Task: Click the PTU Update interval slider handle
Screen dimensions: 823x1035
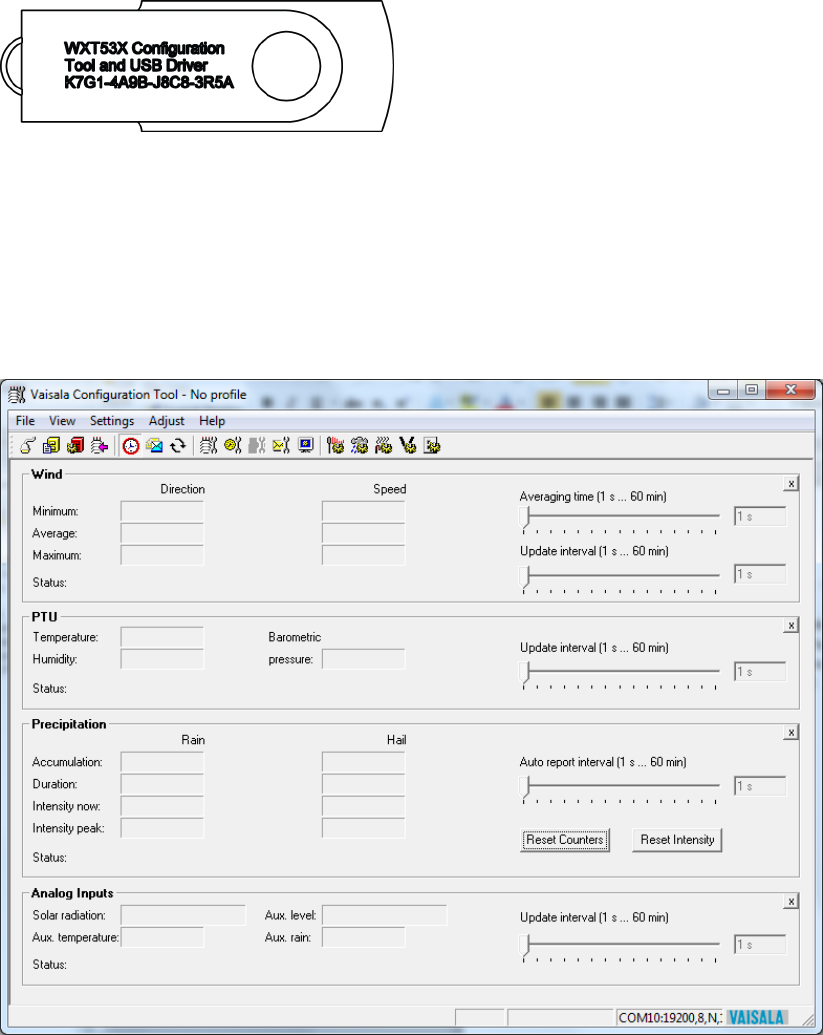Action: tap(525, 673)
